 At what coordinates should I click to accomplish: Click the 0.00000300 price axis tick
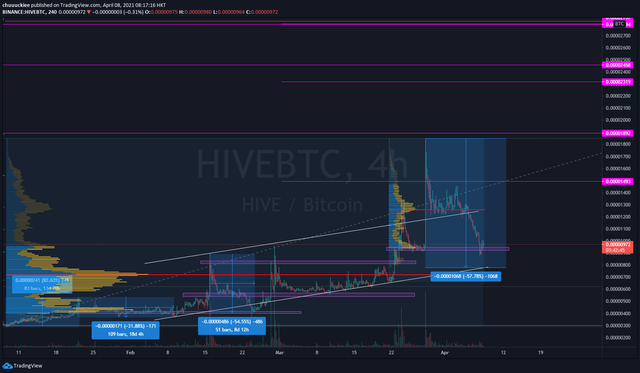[618, 326]
